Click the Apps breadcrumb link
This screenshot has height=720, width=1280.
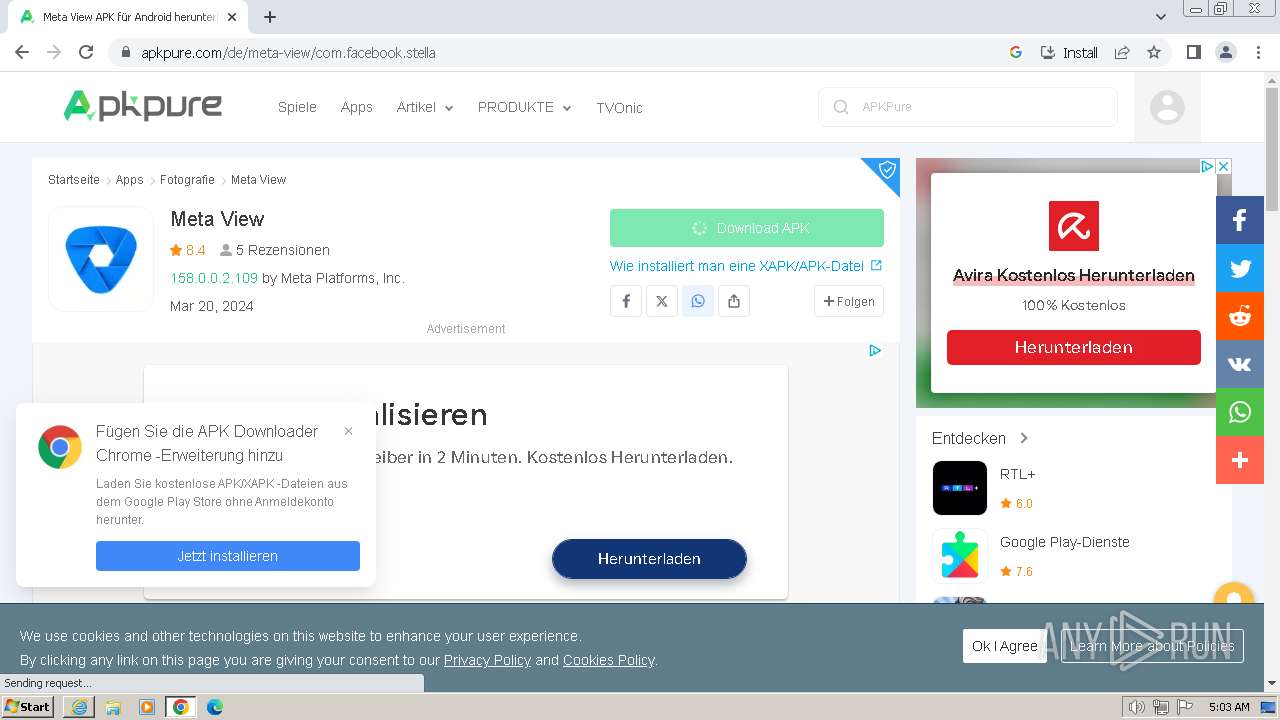coord(129,180)
